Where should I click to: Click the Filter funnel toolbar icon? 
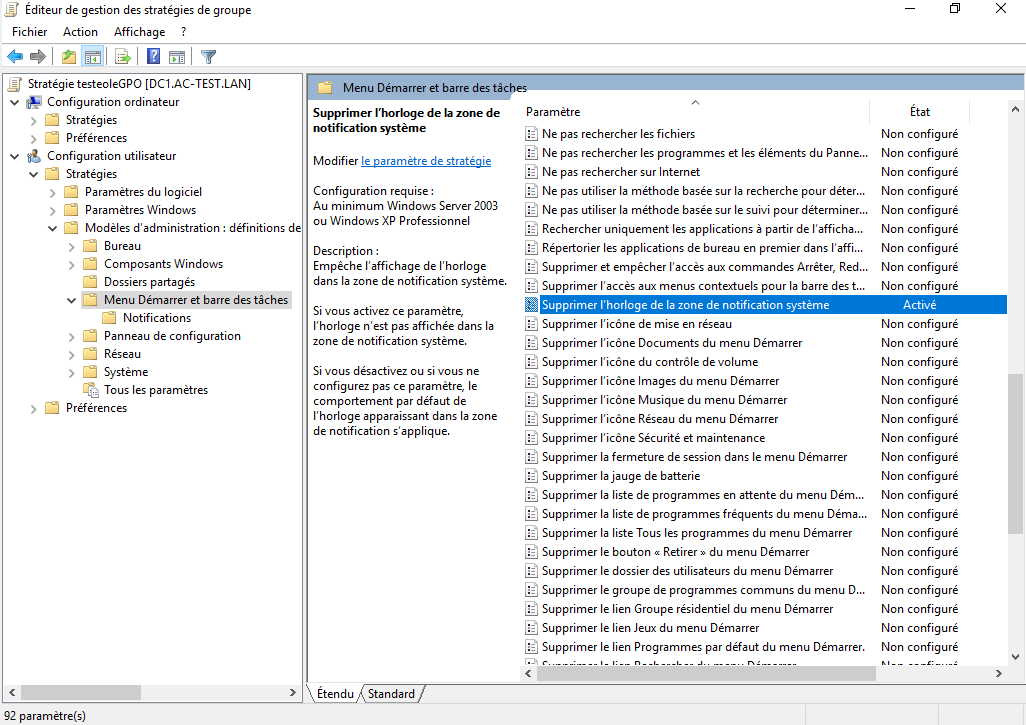(x=208, y=57)
